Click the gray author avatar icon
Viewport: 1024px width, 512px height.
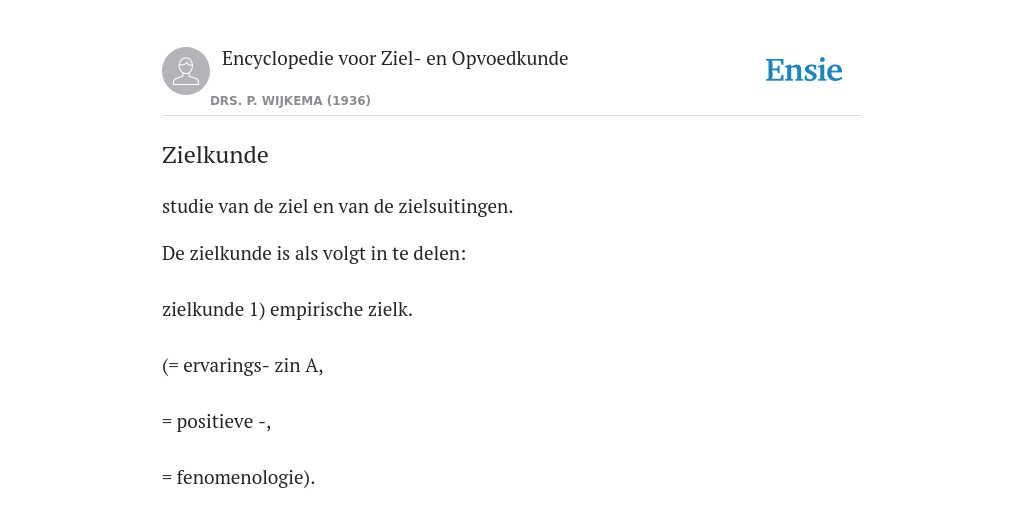(x=186, y=71)
